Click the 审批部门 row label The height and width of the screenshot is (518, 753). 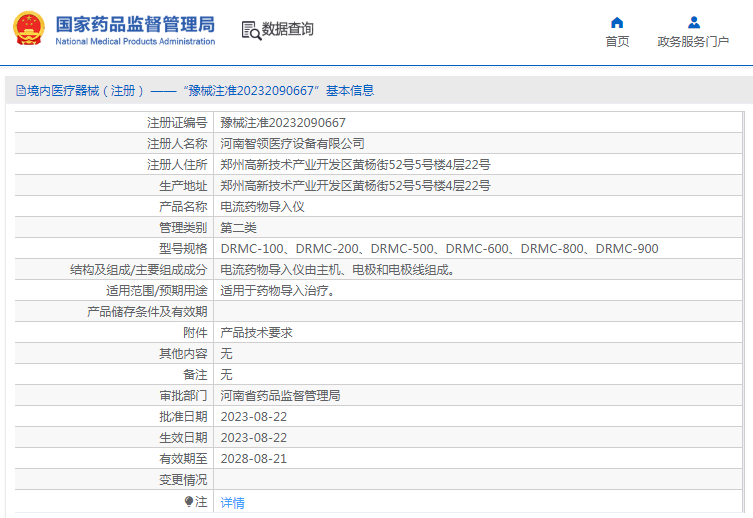click(183, 396)
